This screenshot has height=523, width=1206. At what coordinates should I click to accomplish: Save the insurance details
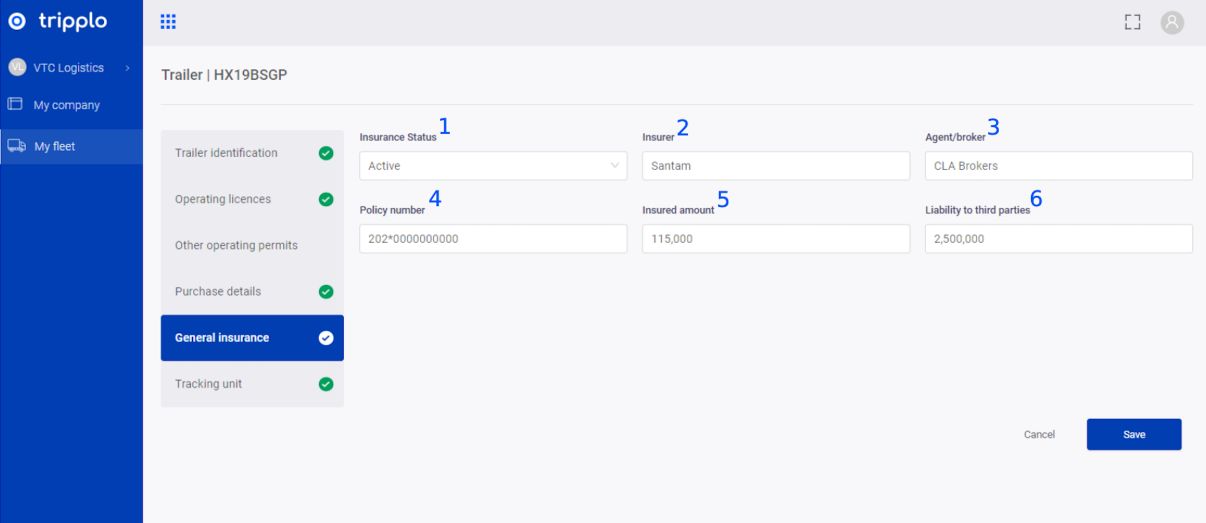click(x=1134, y=435)
